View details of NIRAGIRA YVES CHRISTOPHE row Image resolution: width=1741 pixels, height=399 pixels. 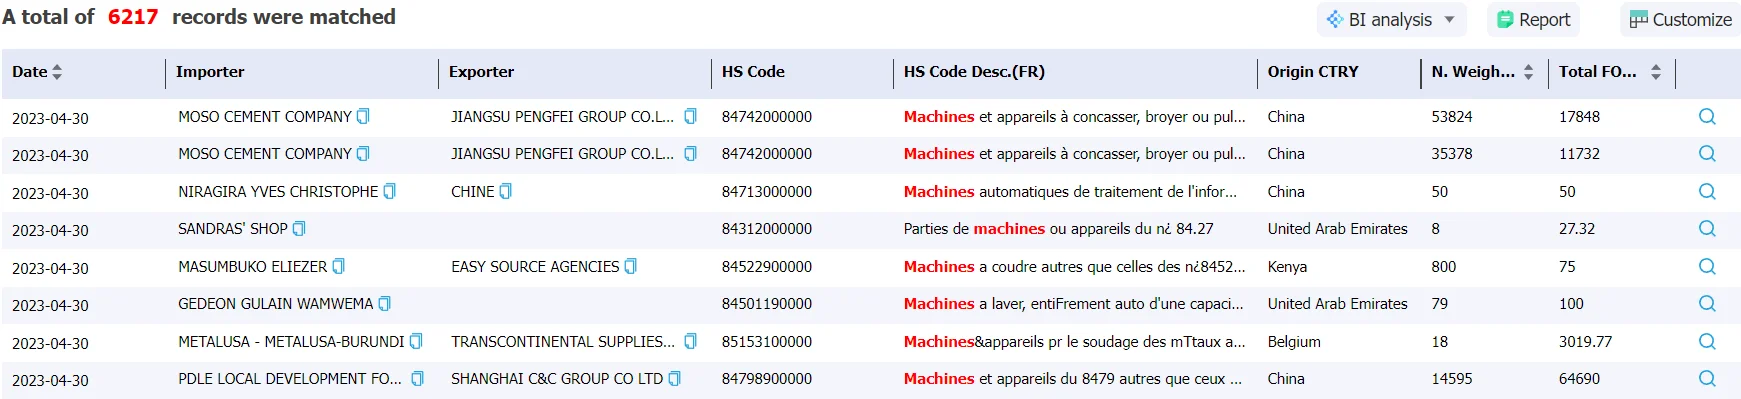[1707, 192]
